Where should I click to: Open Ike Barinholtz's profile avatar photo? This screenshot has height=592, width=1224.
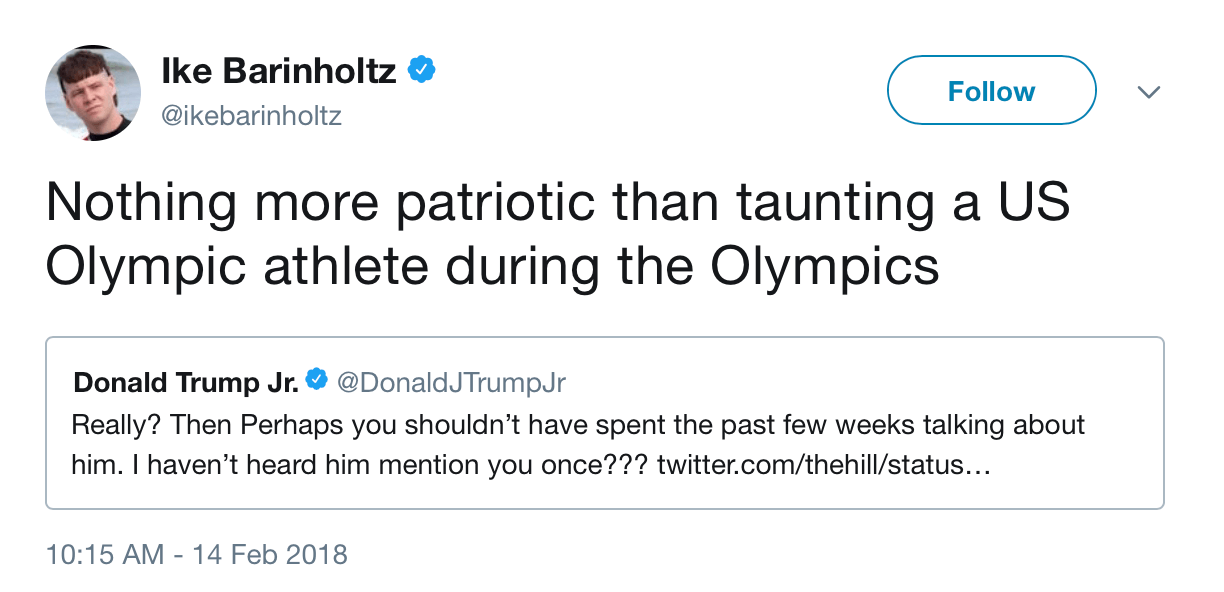coord(93,92)
